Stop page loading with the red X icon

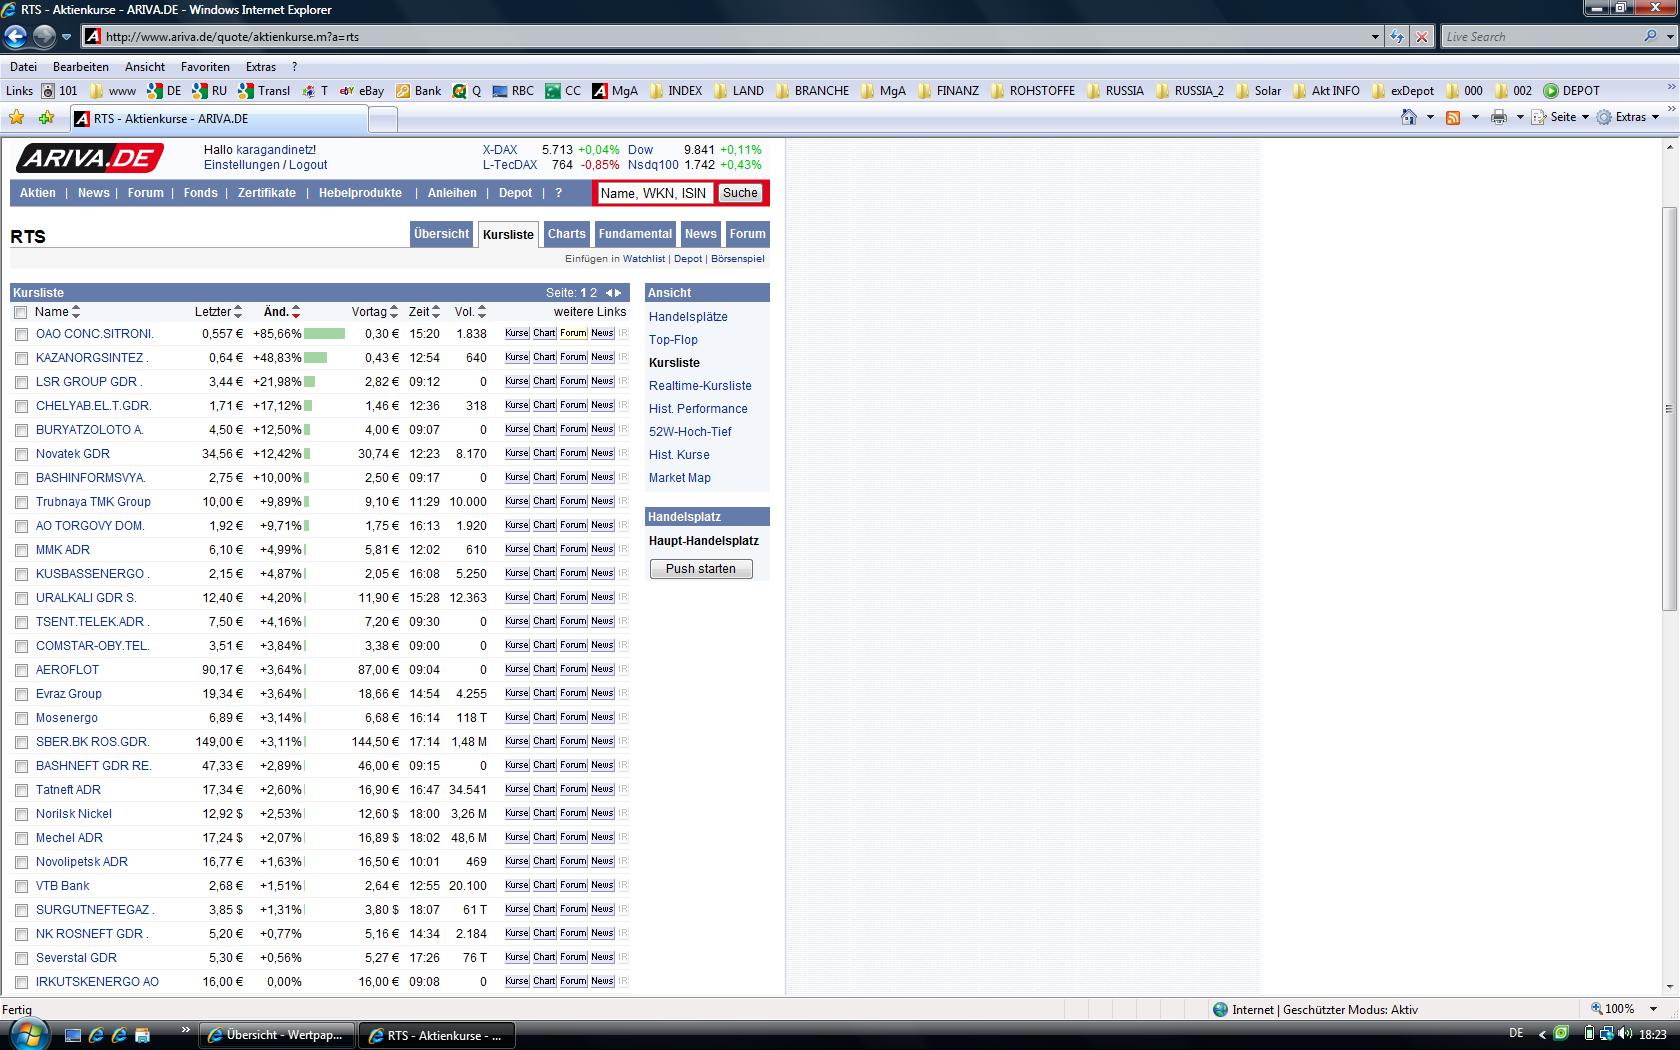[x=1421, y=37]
